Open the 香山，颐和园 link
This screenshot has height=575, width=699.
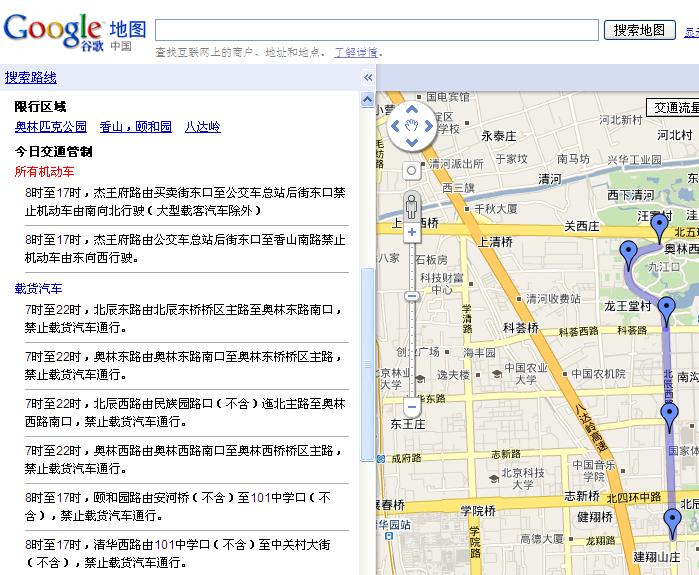[x=136, y=127]
